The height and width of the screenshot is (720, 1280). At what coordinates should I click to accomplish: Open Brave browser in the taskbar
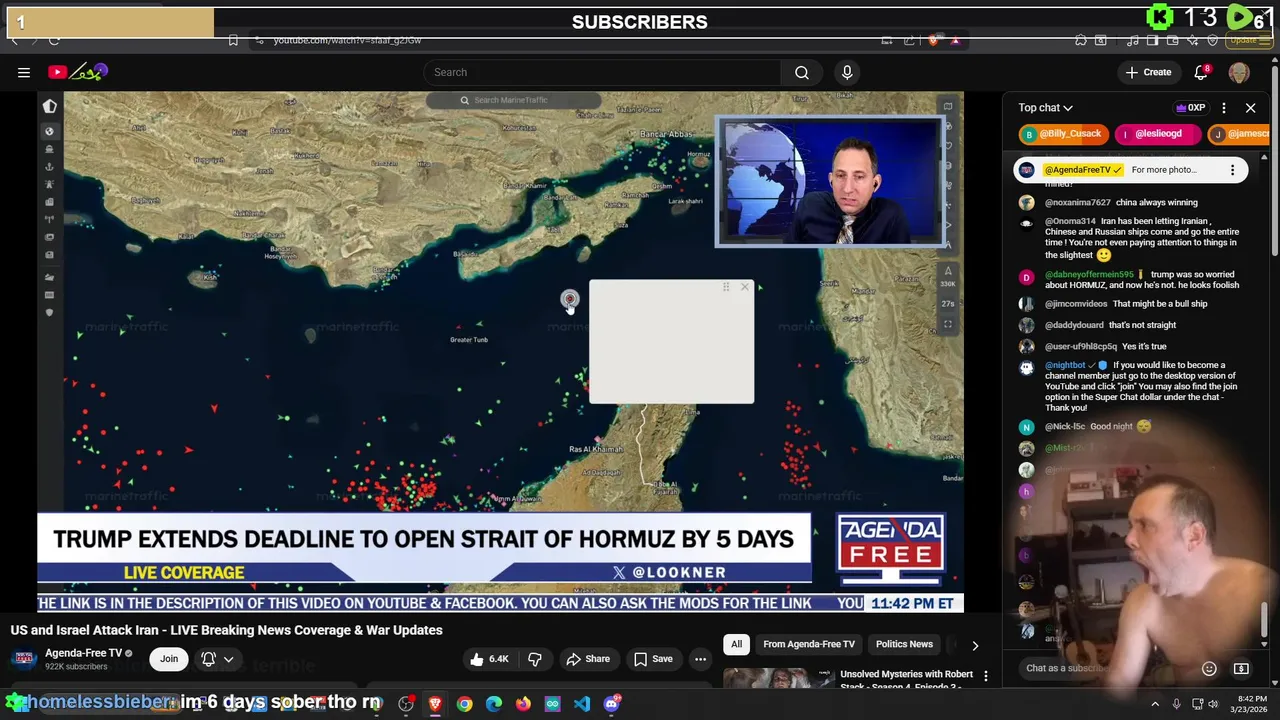[x=435, y=704]
